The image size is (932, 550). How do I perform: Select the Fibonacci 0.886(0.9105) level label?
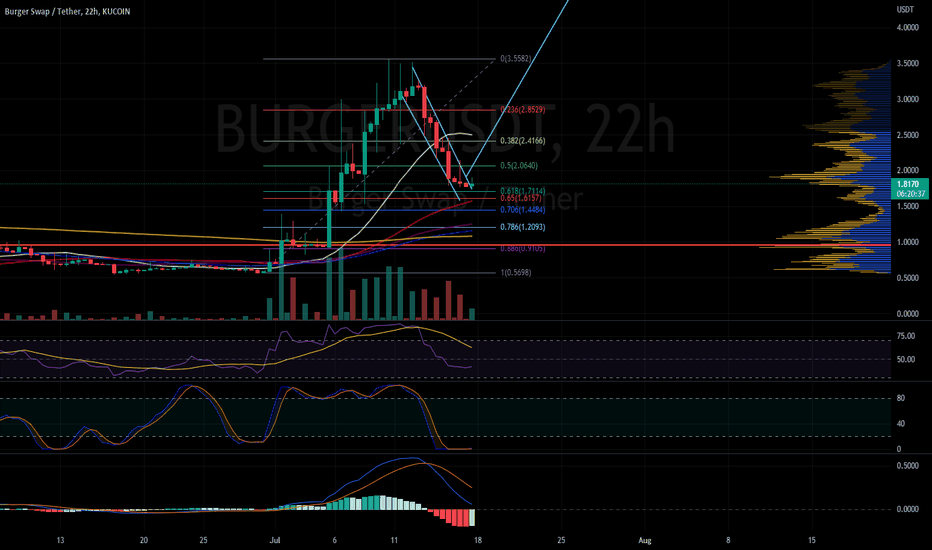[522, 249]
